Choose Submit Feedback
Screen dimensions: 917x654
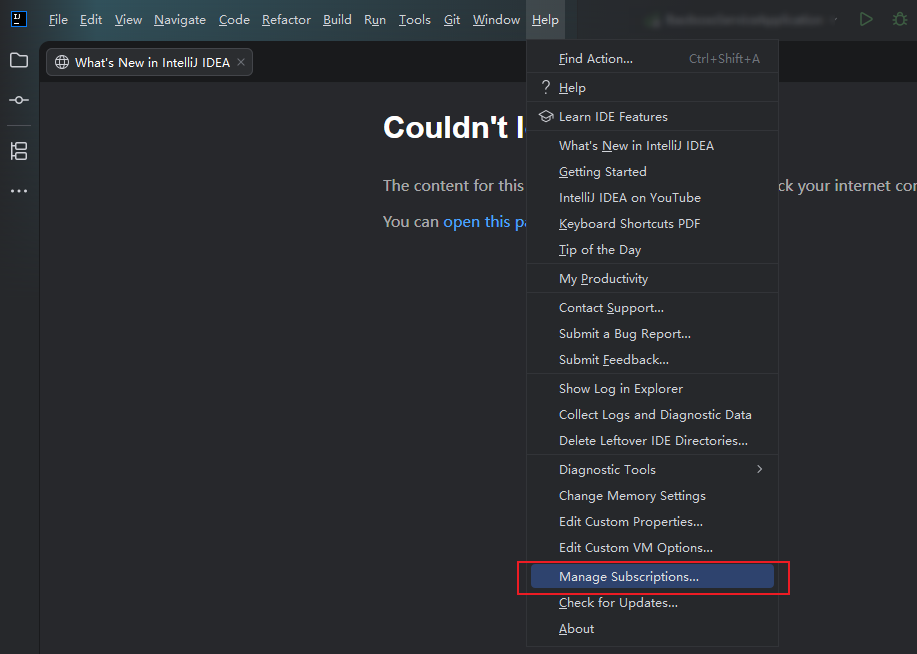[652, 360]
